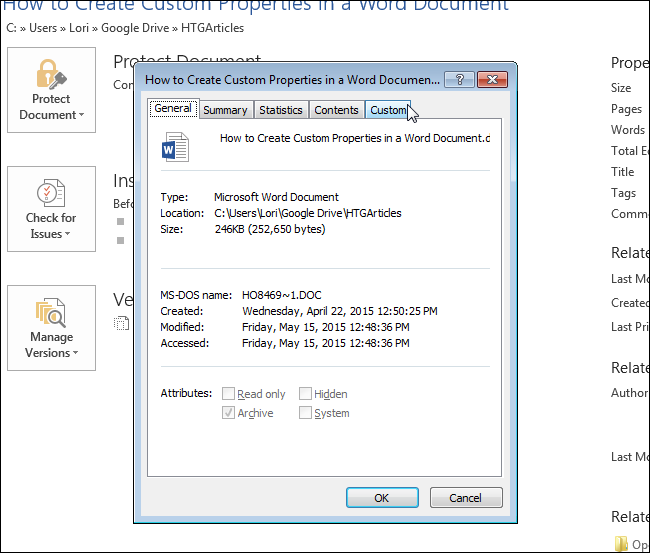
Task: Open the Protect Document dropdown
Action: 51,90
